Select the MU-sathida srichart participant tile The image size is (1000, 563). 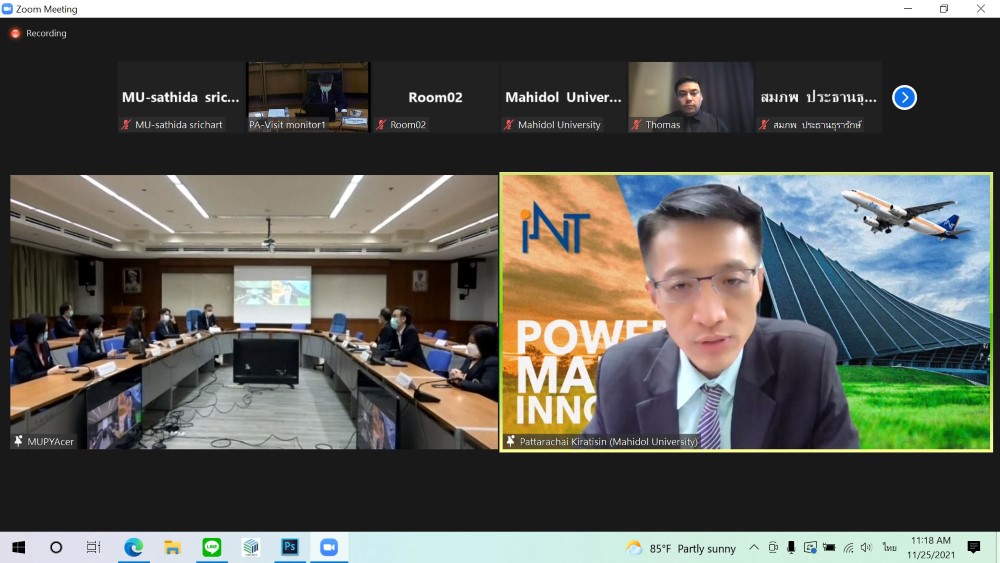tap(181, 97)
